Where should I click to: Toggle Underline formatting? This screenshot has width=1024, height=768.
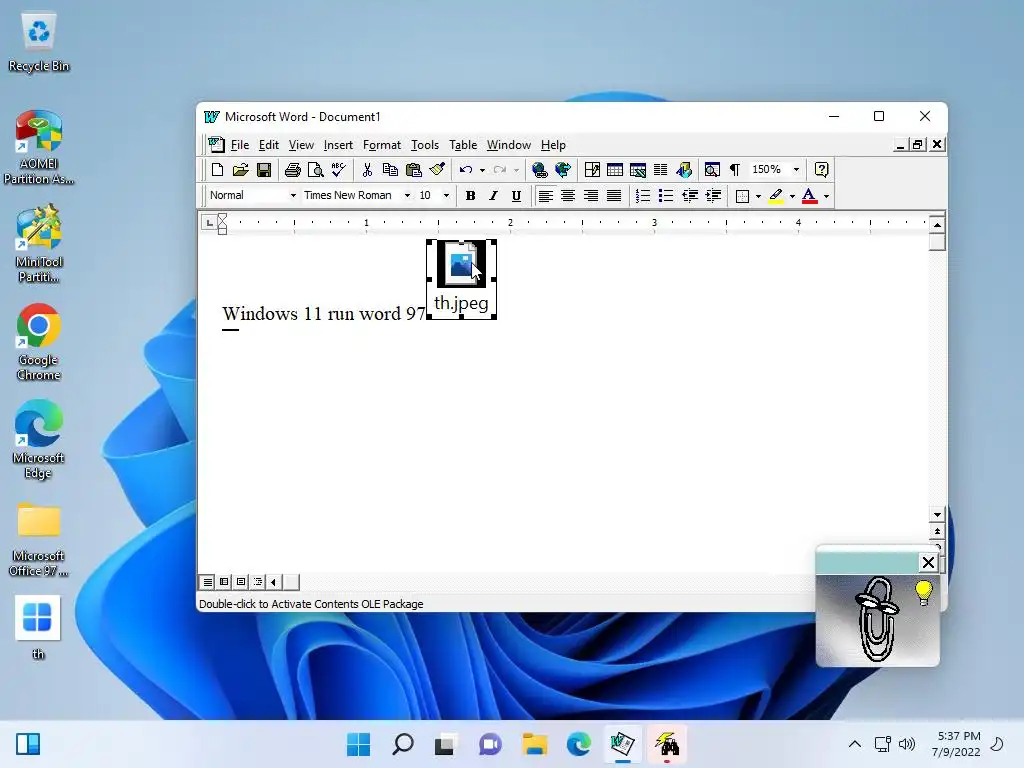coord(516,195)
